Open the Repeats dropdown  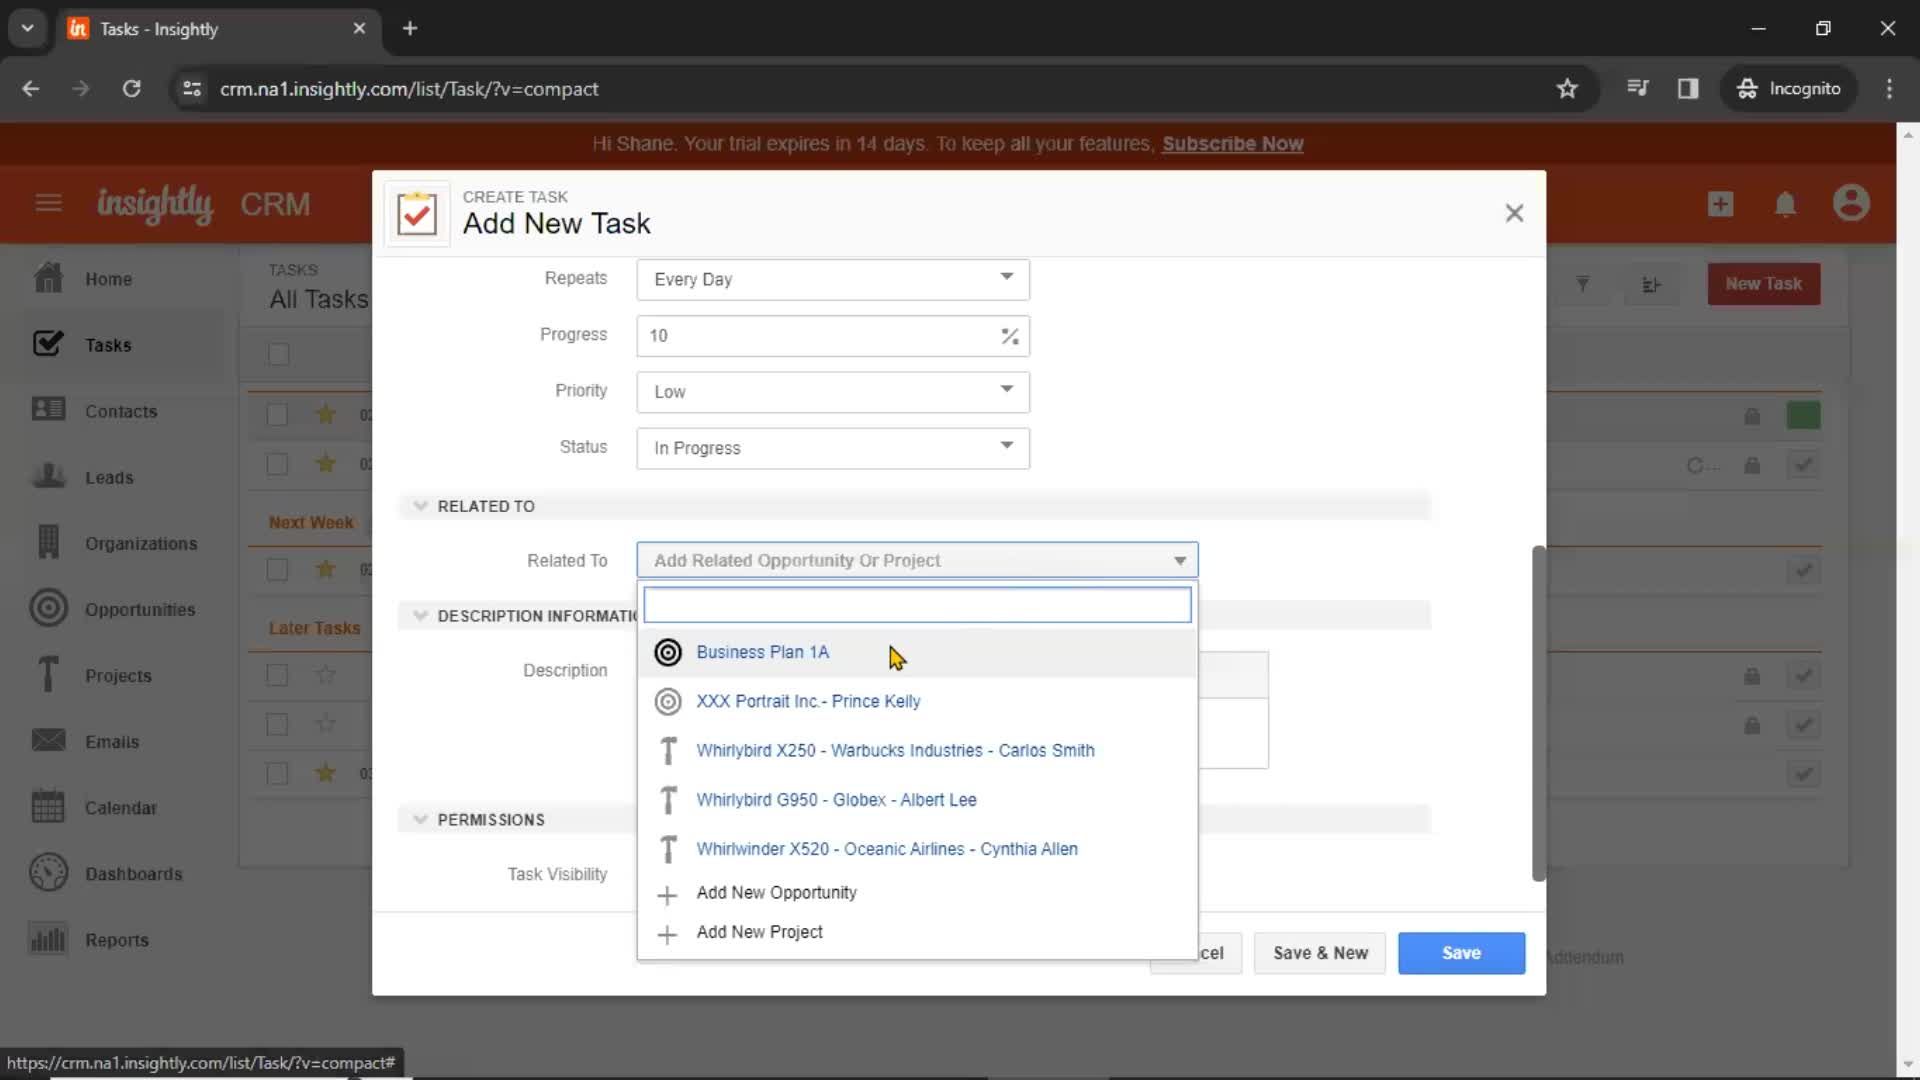[x=832, y=279]
